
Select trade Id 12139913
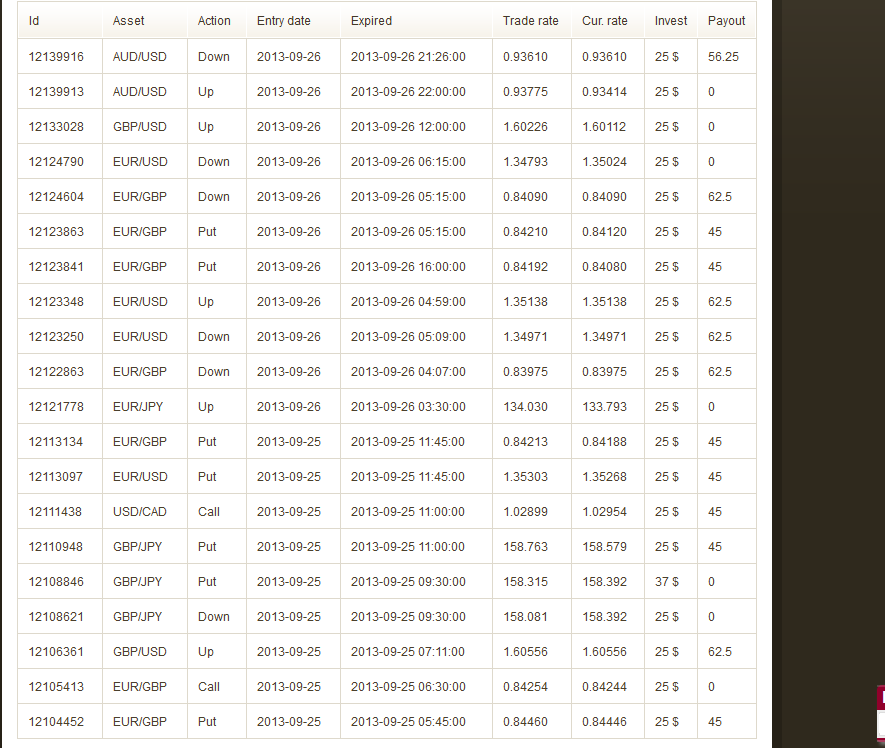point(56,91)
